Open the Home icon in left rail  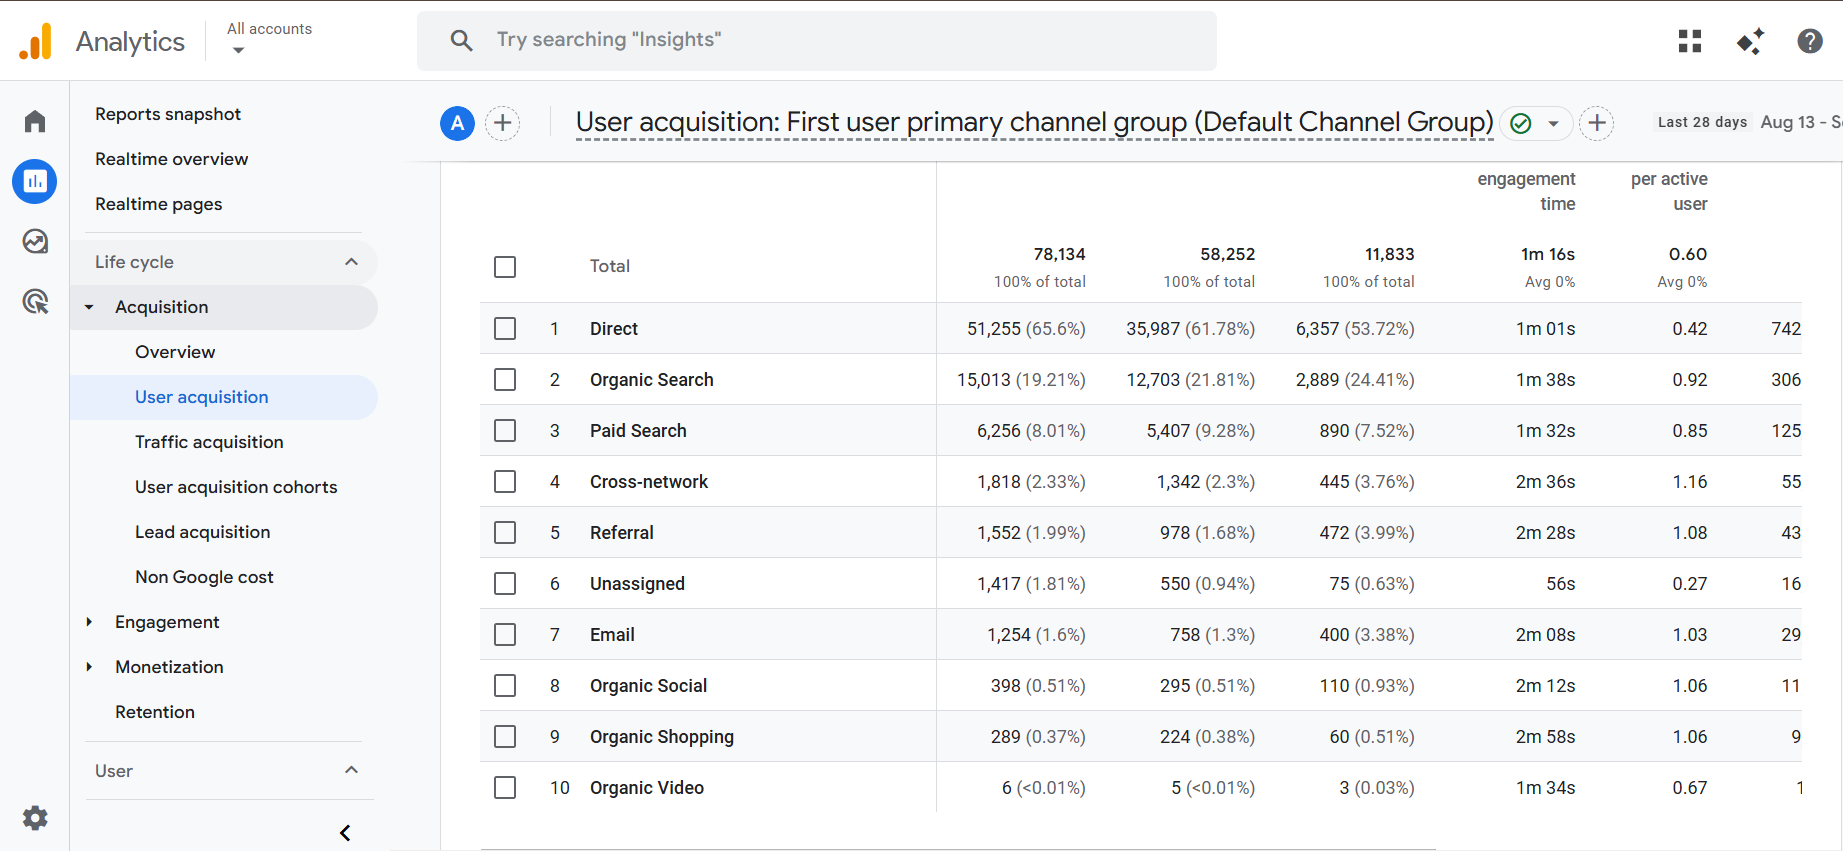(35, 122)
